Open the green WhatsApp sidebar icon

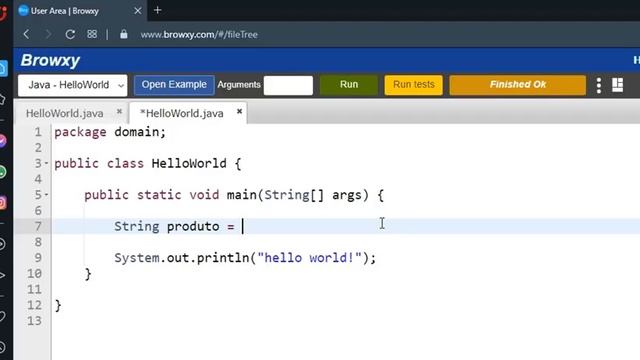(x=3, y=172)
